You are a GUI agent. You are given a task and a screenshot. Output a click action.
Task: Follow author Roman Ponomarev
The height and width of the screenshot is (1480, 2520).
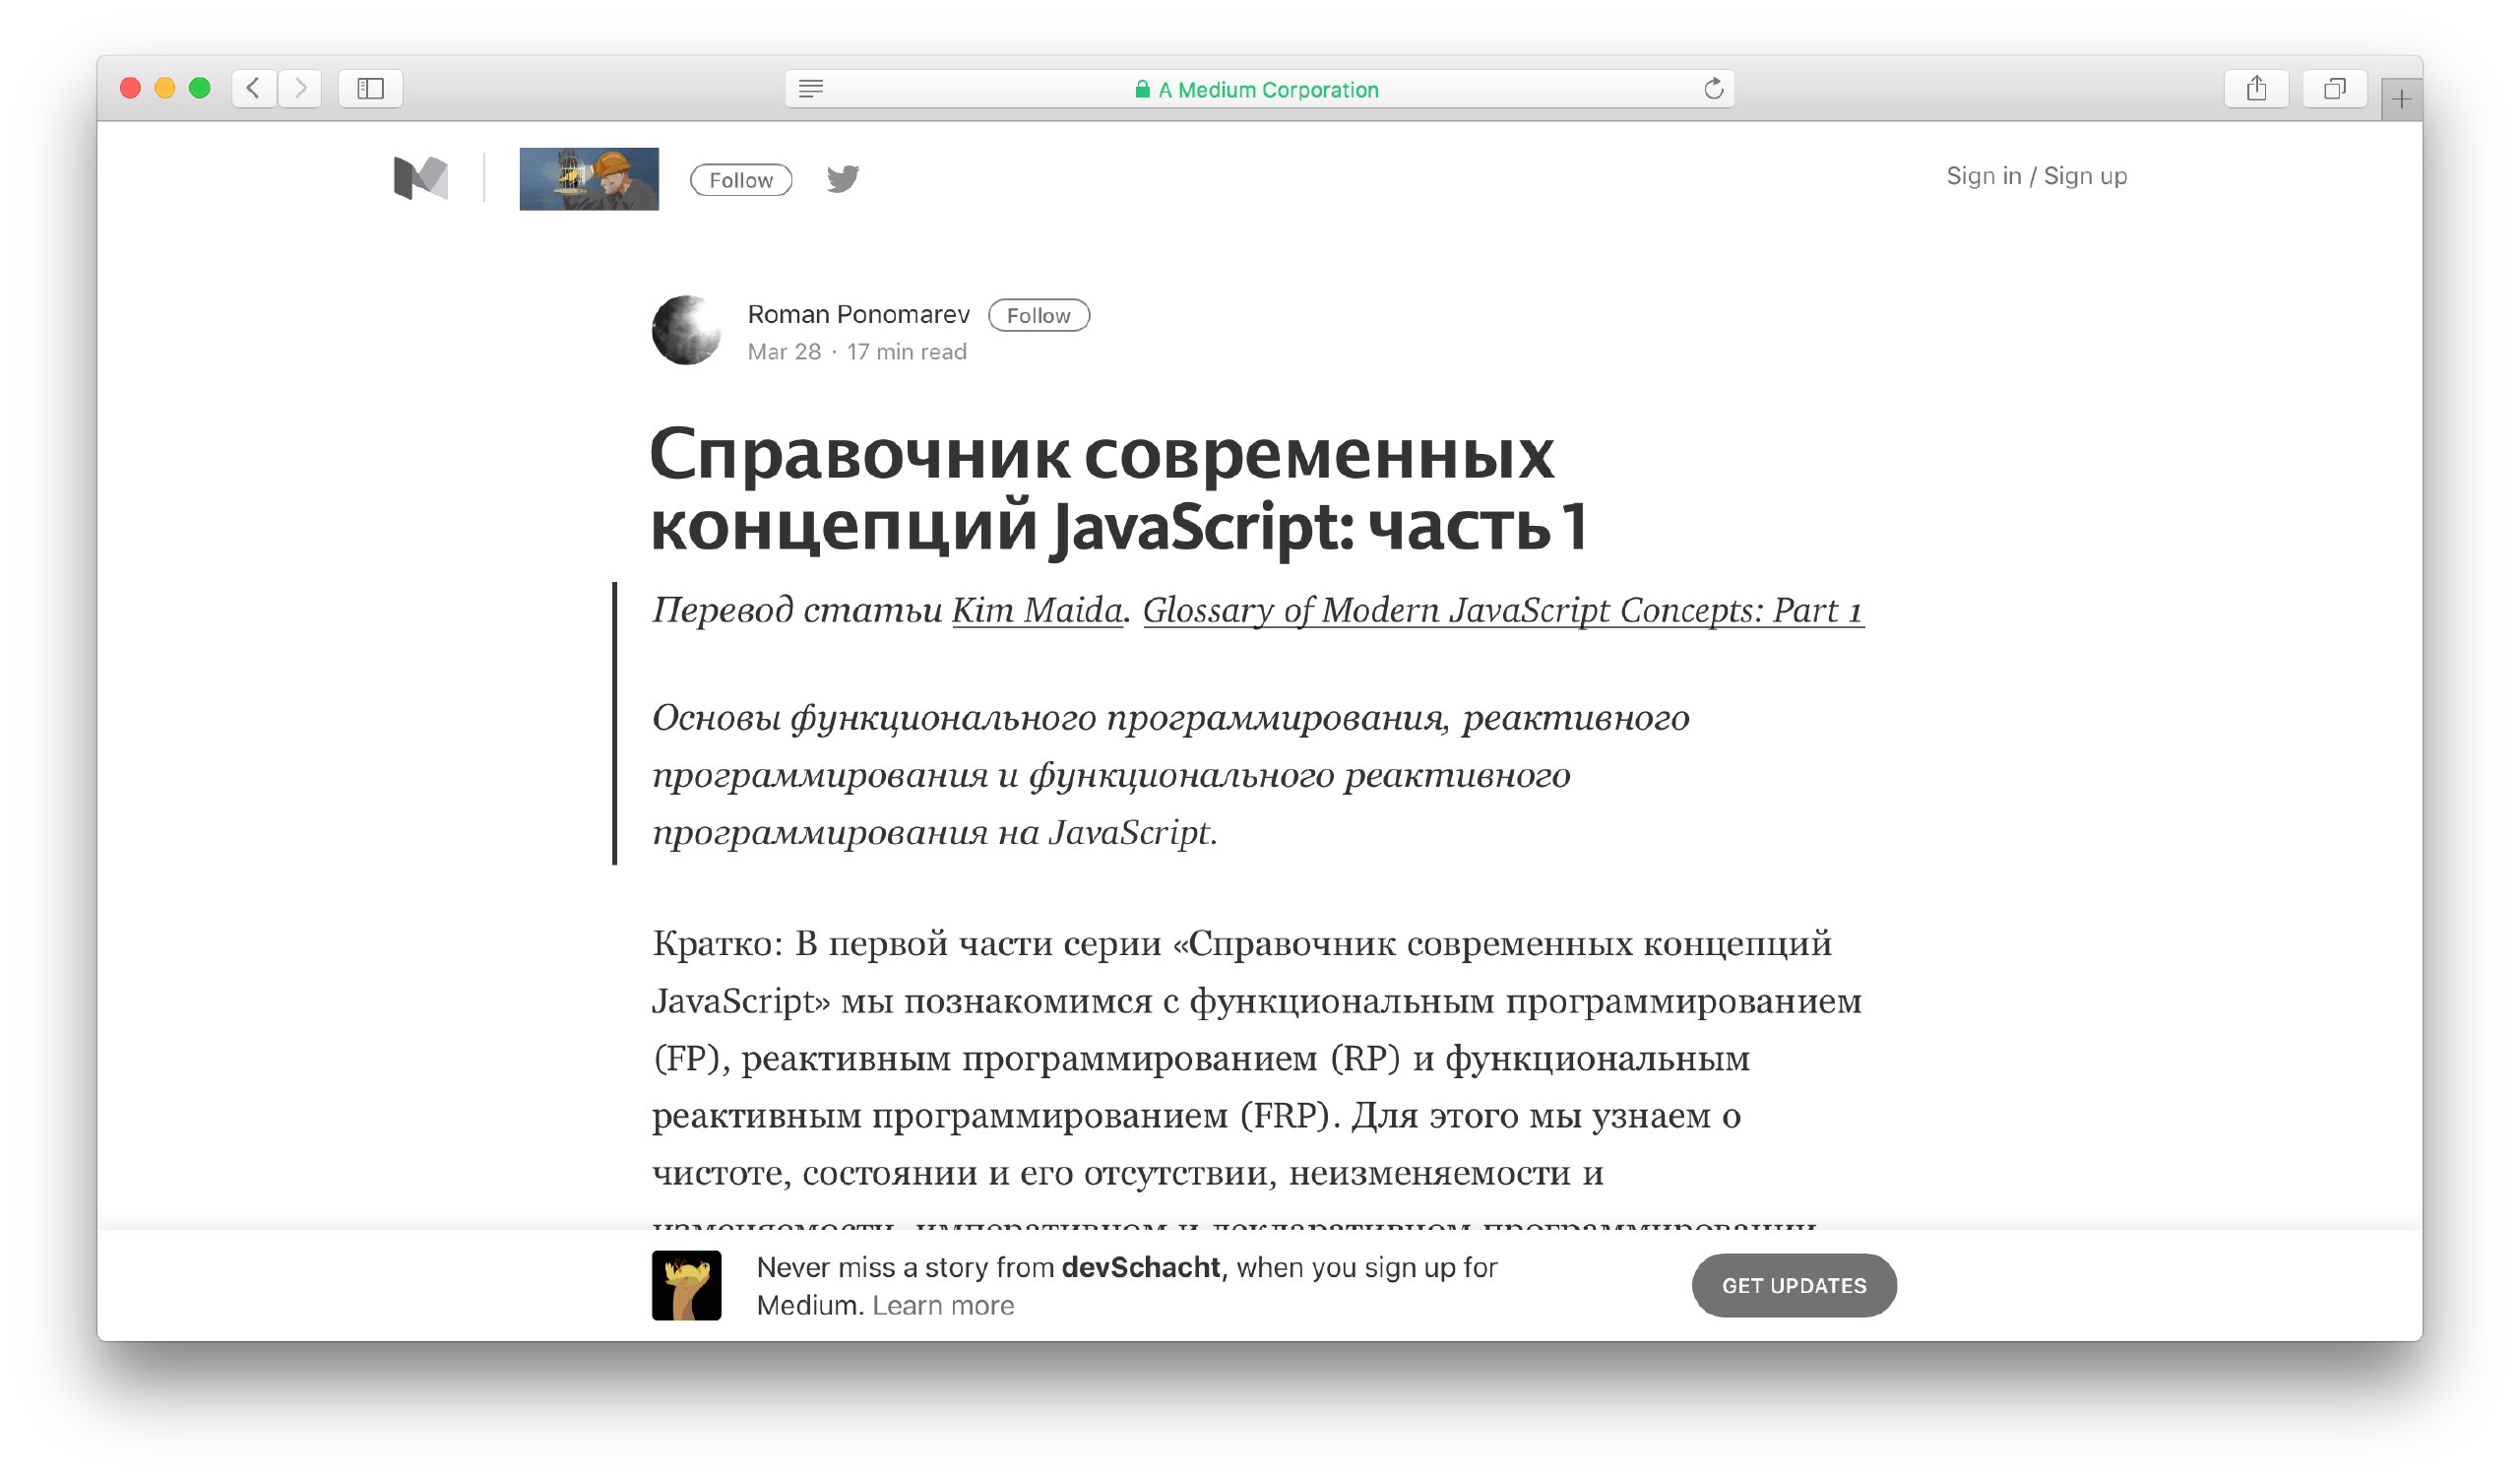click(1039, 315)
